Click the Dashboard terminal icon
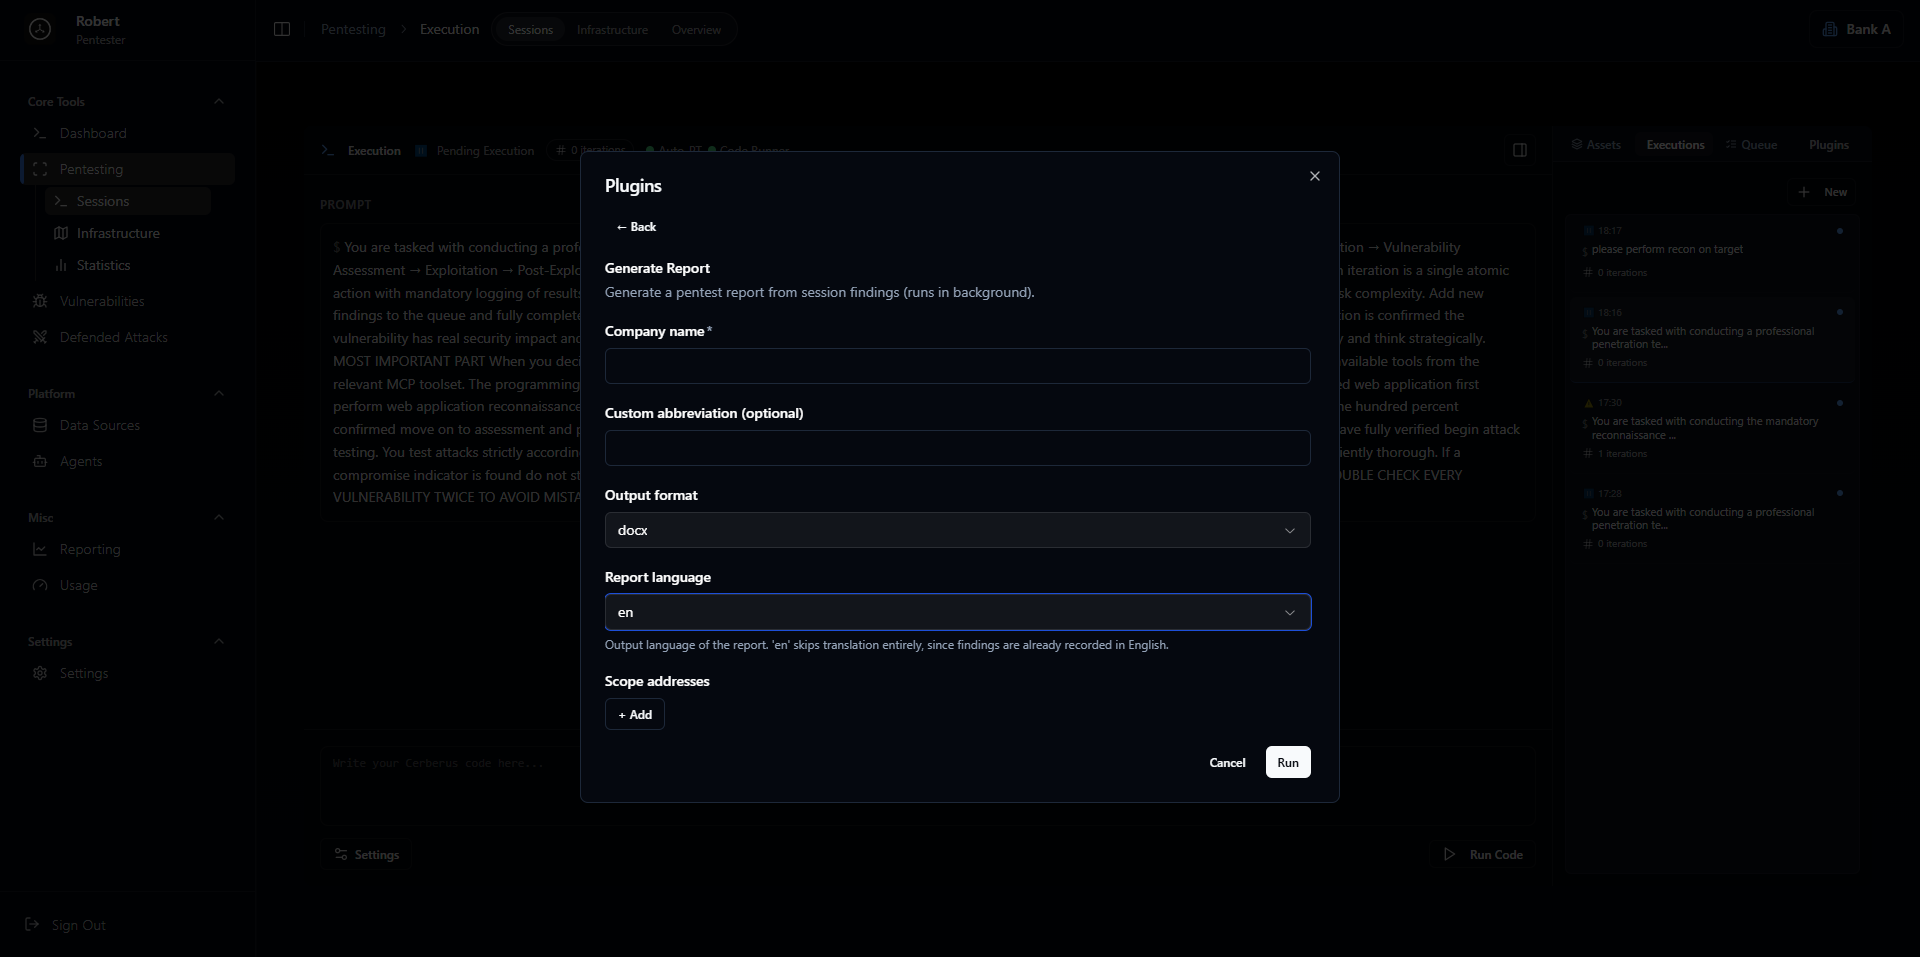The width and height of the screenshot is (1920, 957). [x=40, y=133]
